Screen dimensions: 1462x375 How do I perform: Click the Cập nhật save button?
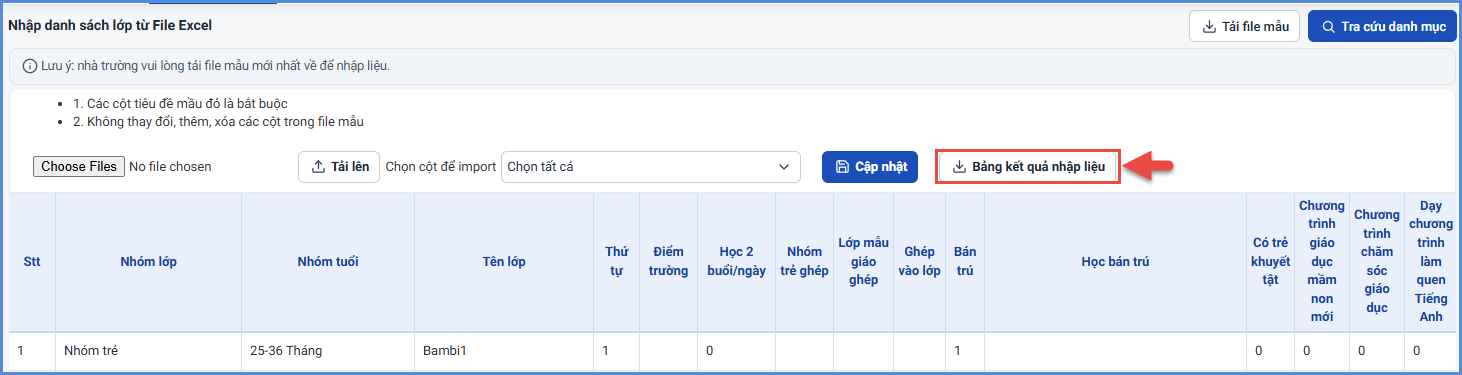pos(870,167)
